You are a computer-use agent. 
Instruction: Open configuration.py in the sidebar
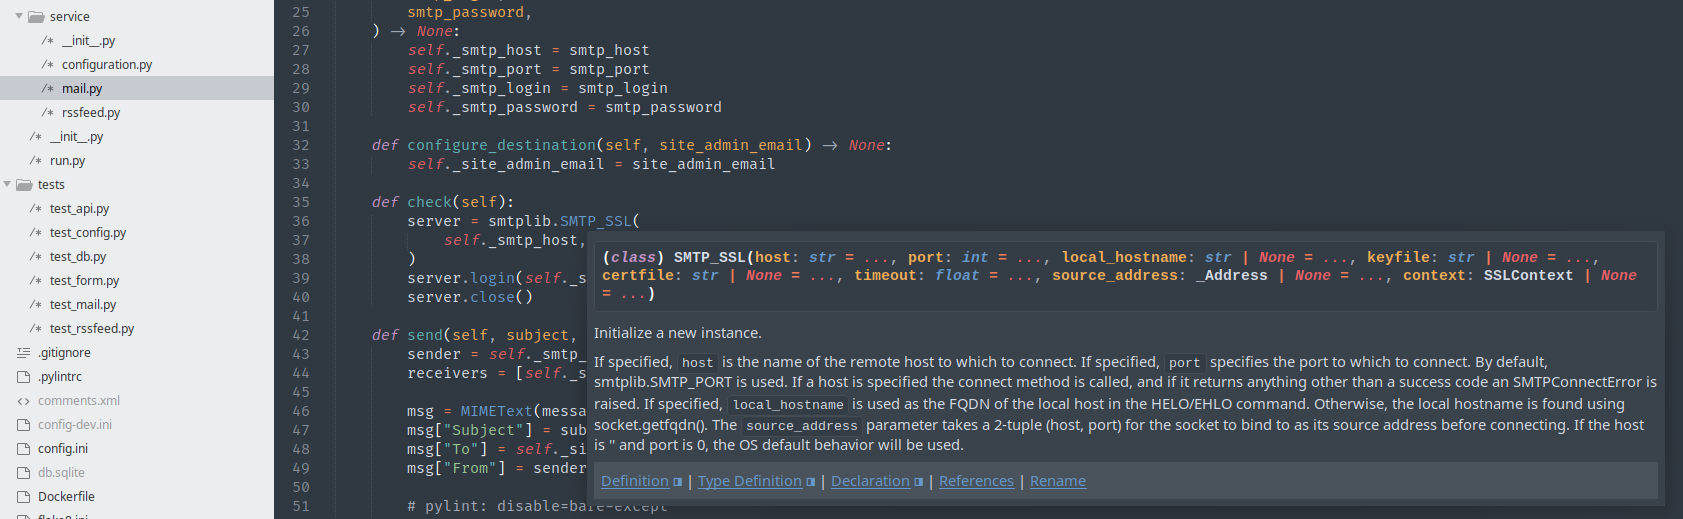[107, 65]
